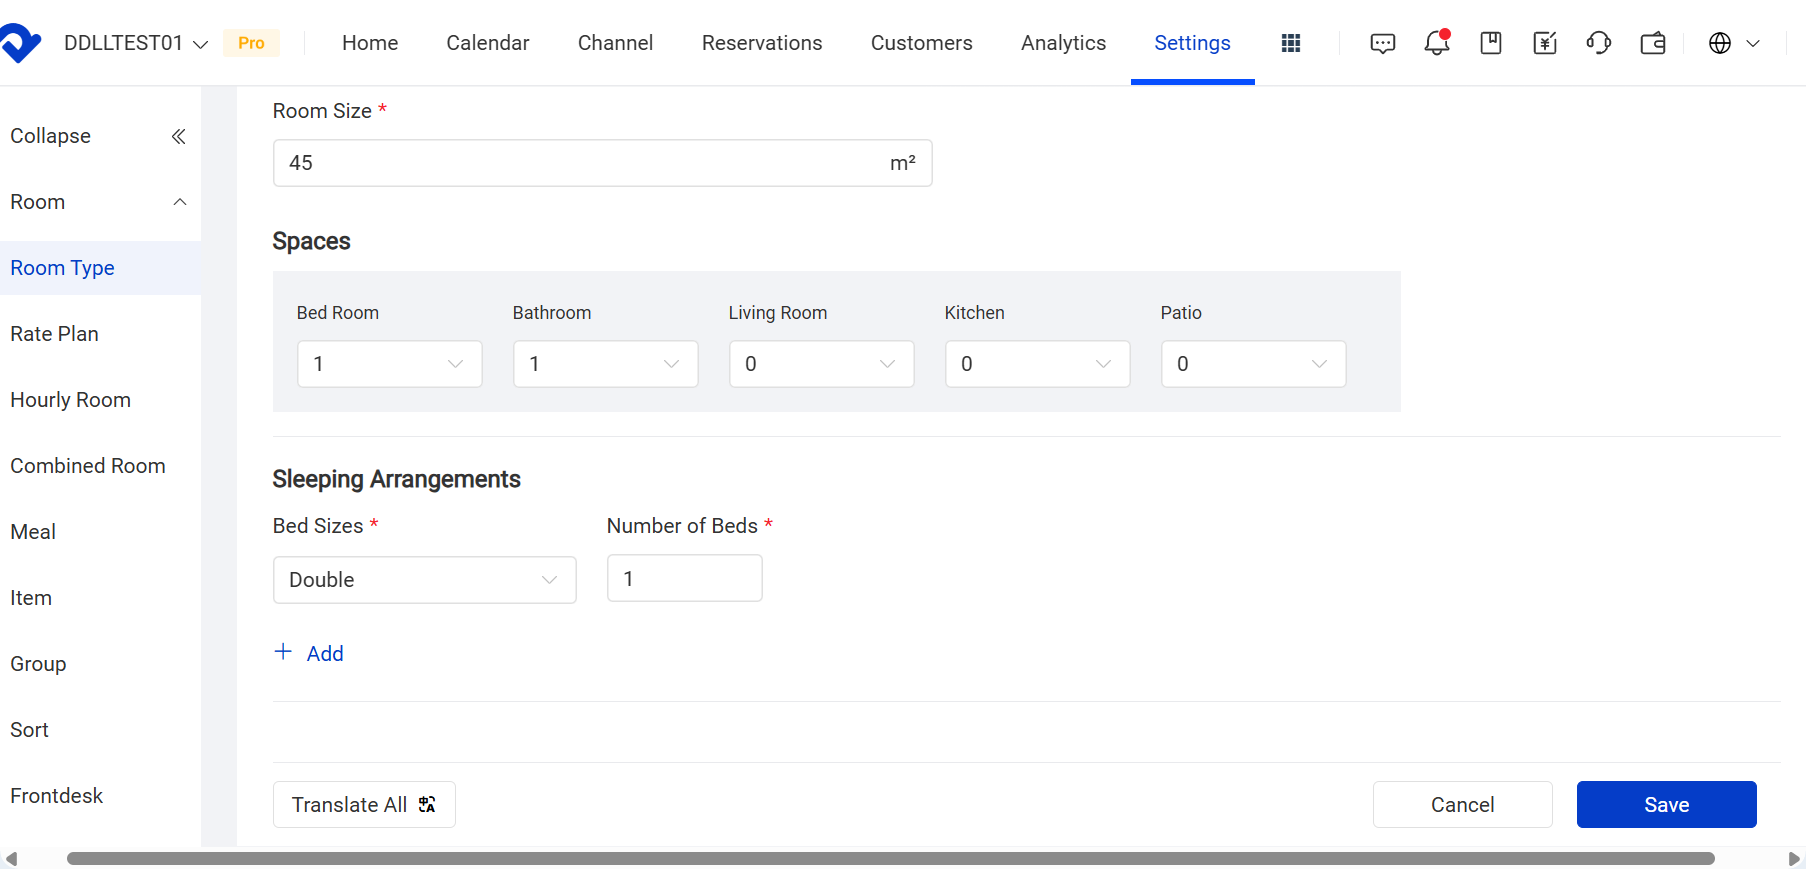The image size is (1806, 869).
Task: Open the Kitchen count dropdown
Action: pyautogui.click(x=1038, y=364)
